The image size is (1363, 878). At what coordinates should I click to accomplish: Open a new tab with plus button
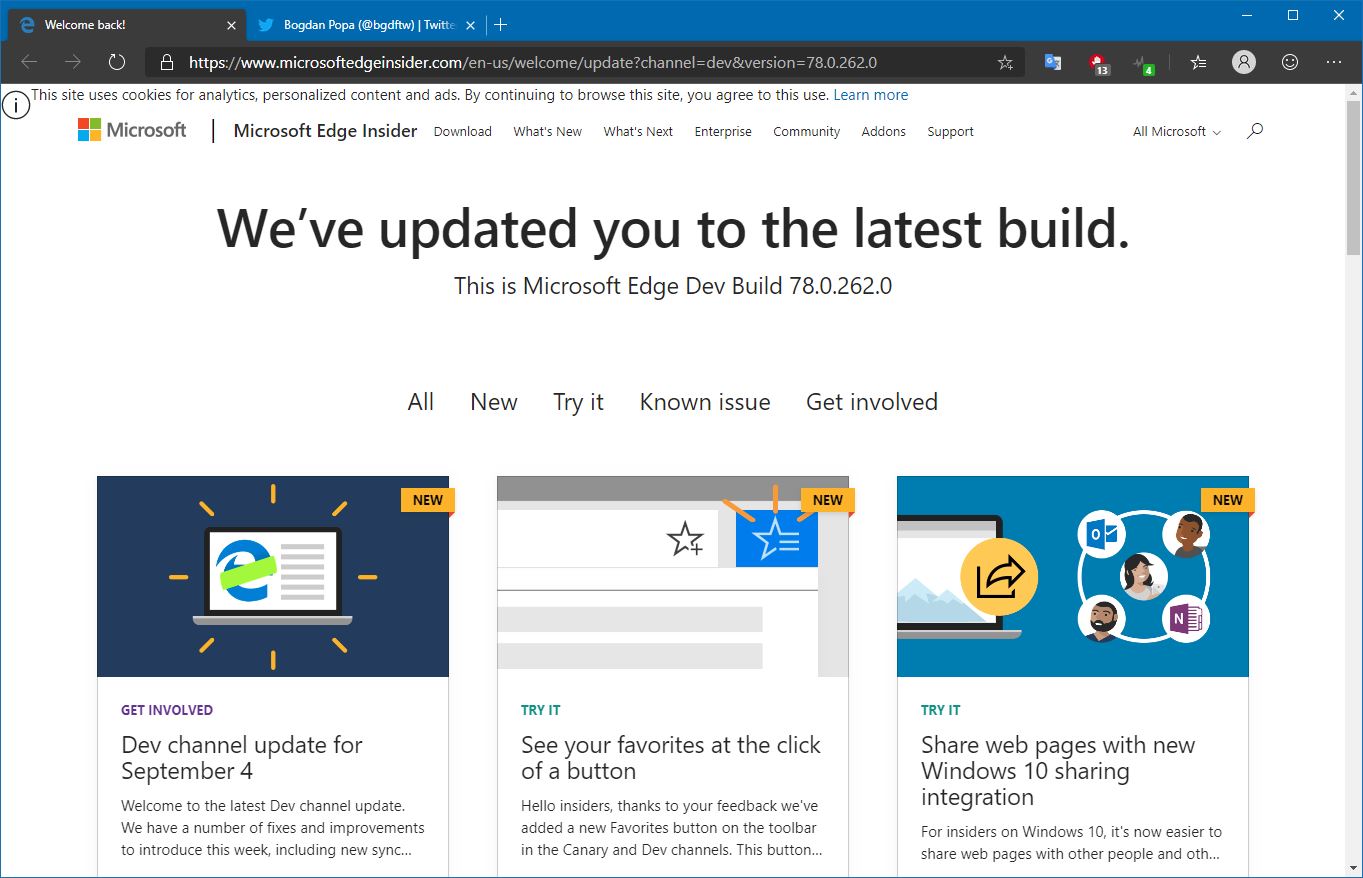coord(501,25)
